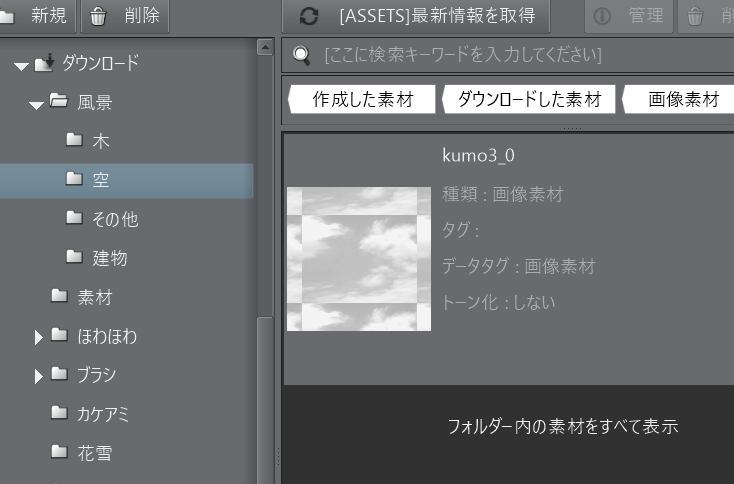The height and width of the screenshot is (484, 734).
Task: Click the 種類 : 画像素材 info line
Action: (503, 194)
